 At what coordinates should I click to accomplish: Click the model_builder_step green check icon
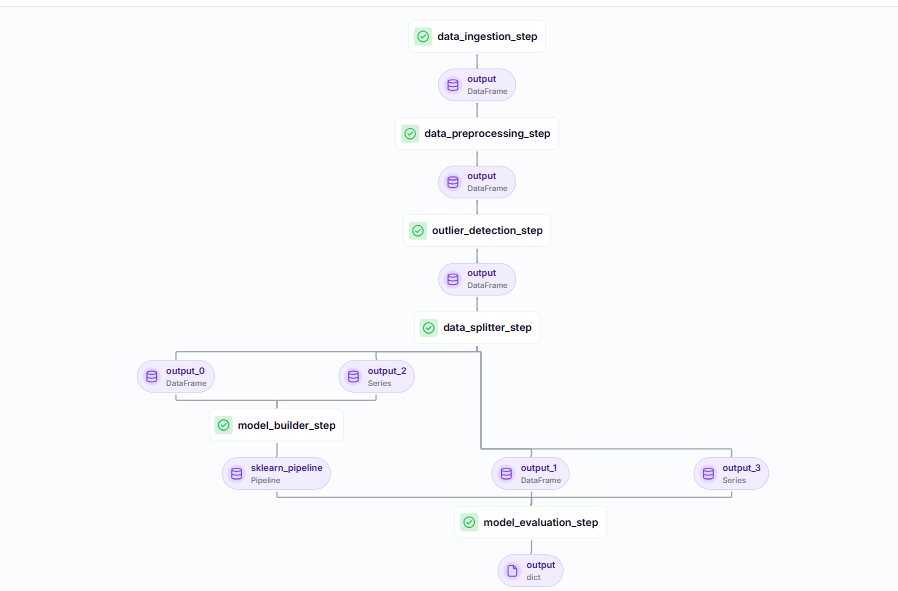[223, 426]
